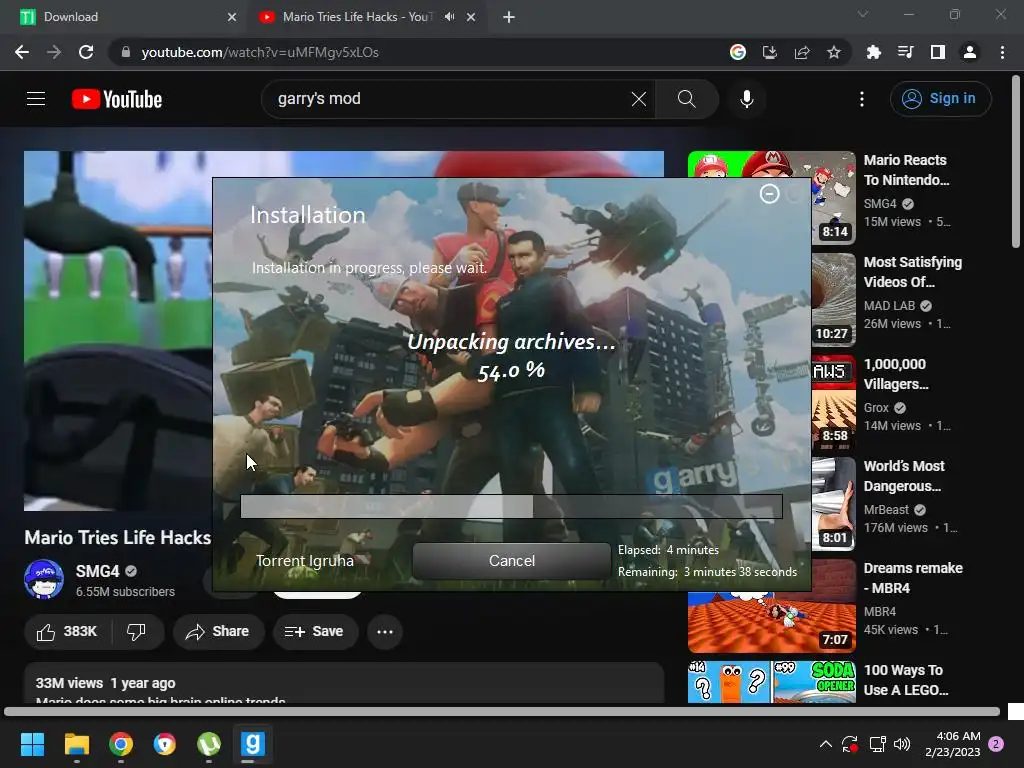Open YouTube hamburger guide menu
This screenshot has height=768, width=1024.
36,99
